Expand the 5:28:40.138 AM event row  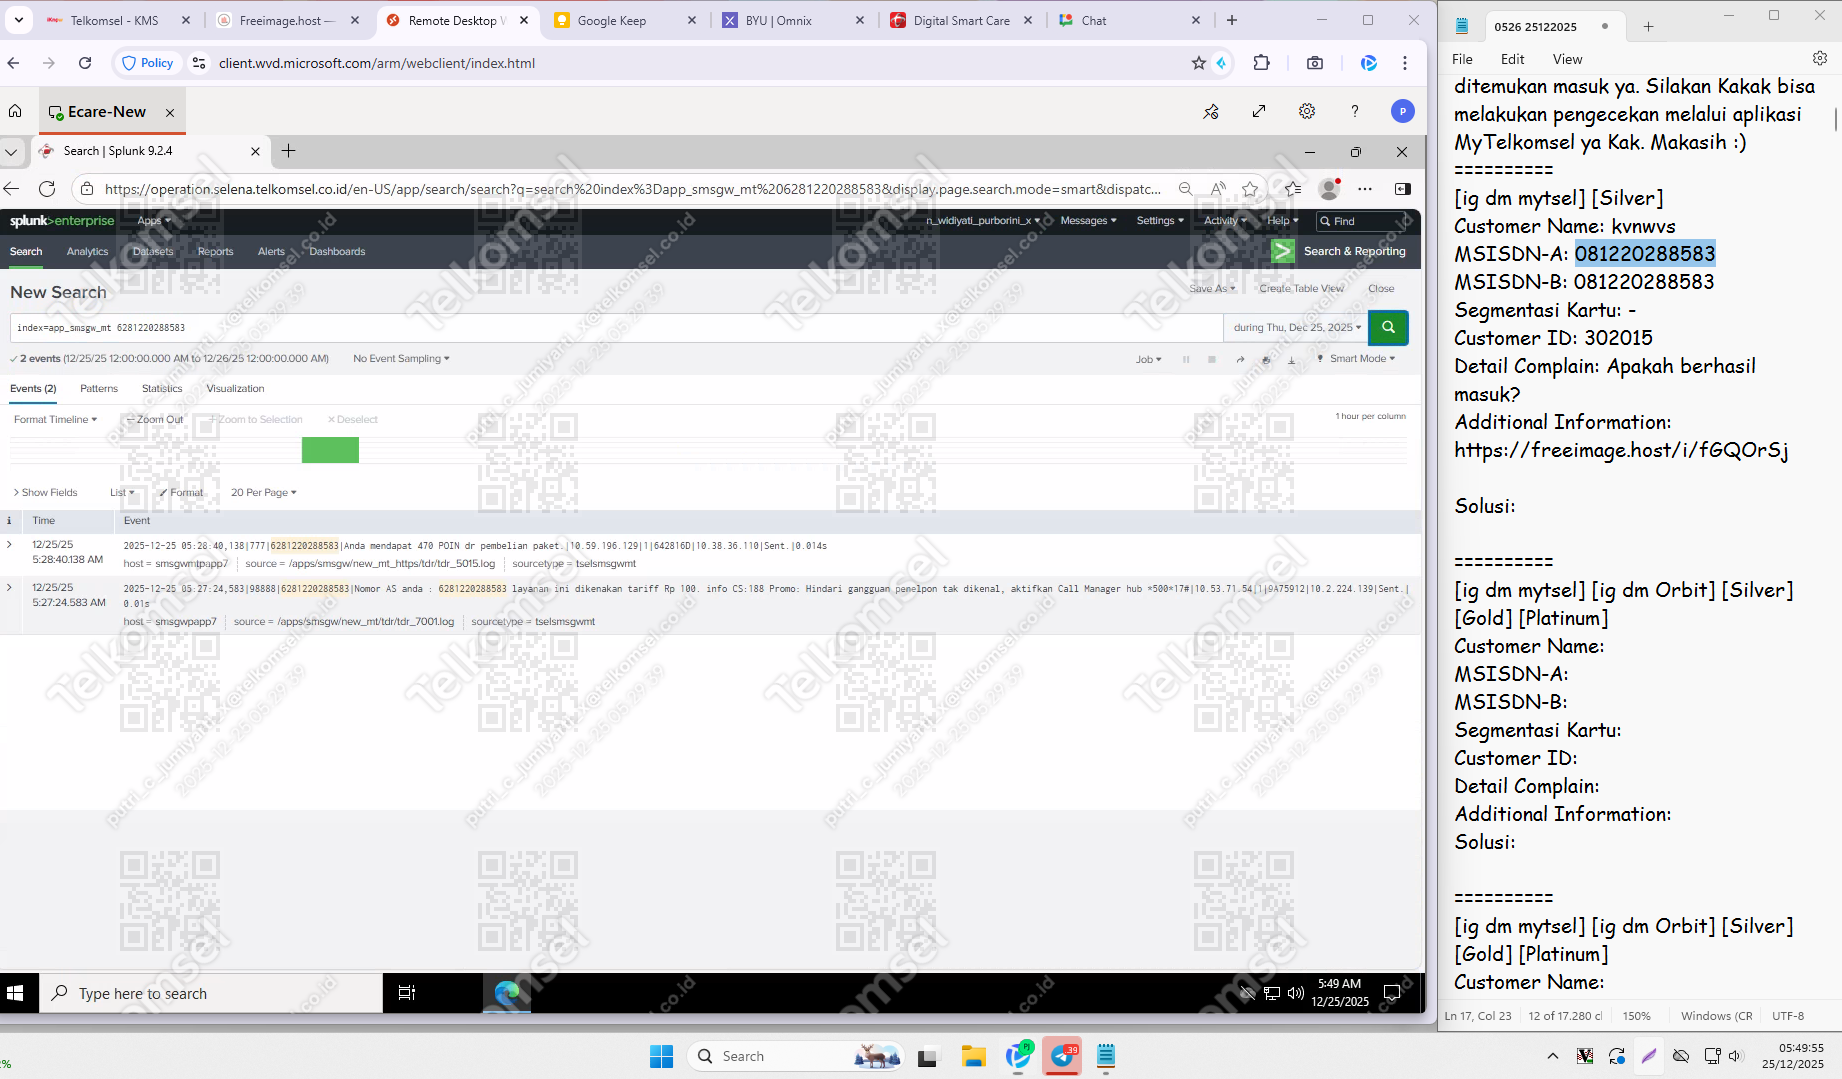point(9,545)
